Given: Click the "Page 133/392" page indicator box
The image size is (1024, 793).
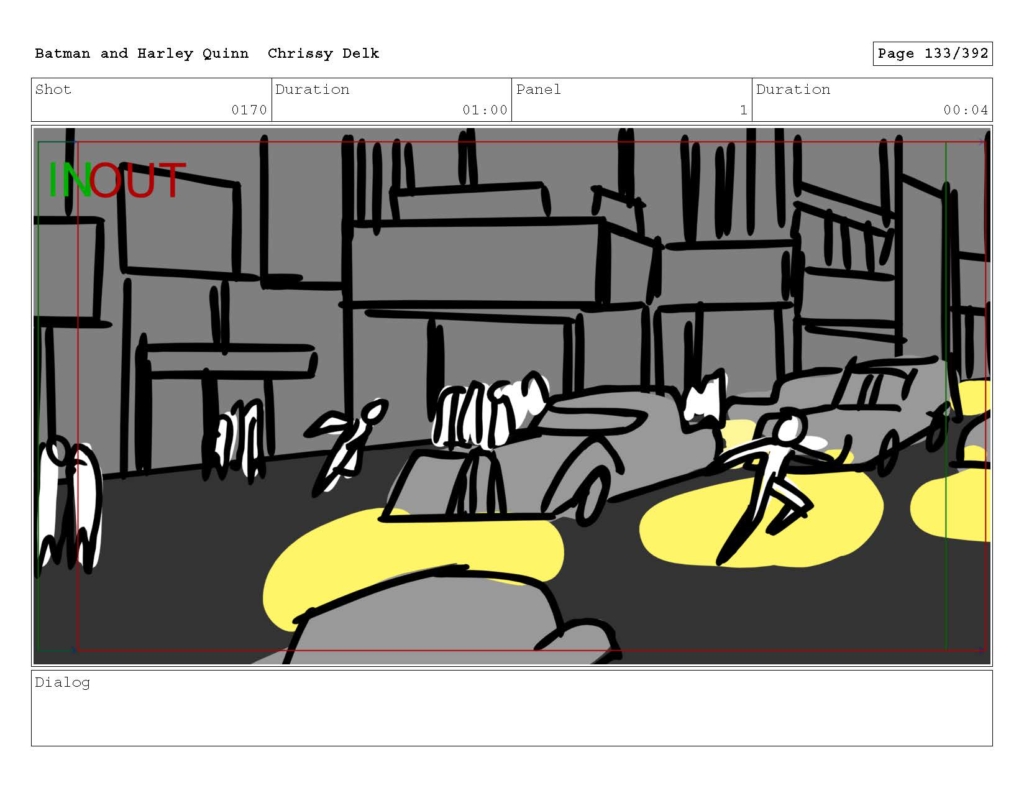Looking at the screenshot, I should (933, 54).
